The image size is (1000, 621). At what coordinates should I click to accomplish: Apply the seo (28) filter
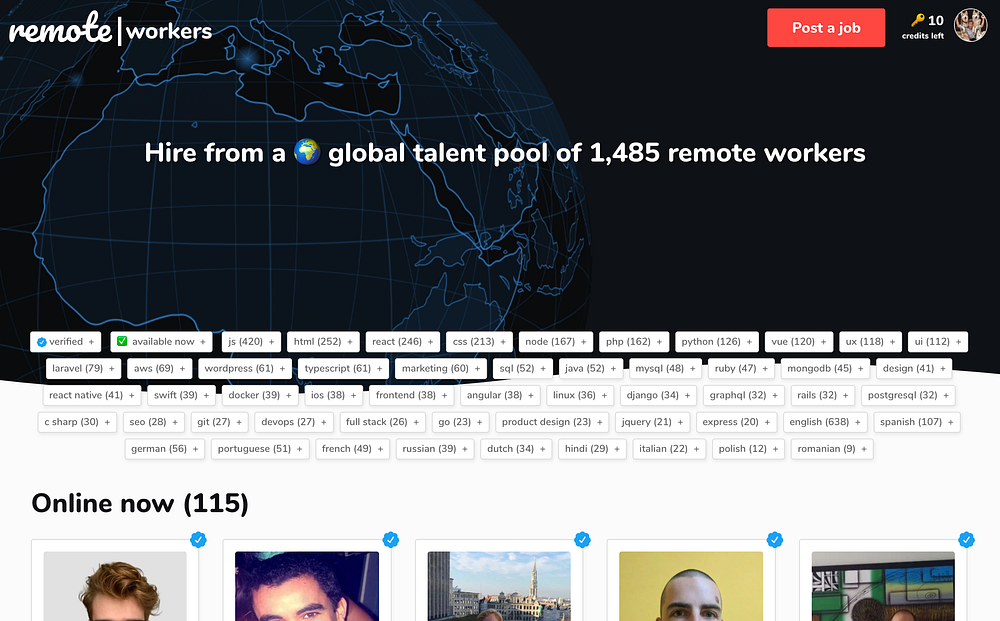[154, 422]
